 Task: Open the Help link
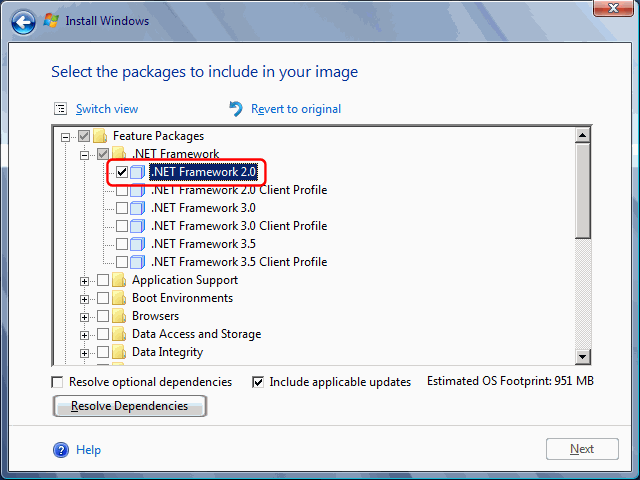(89, 450)
